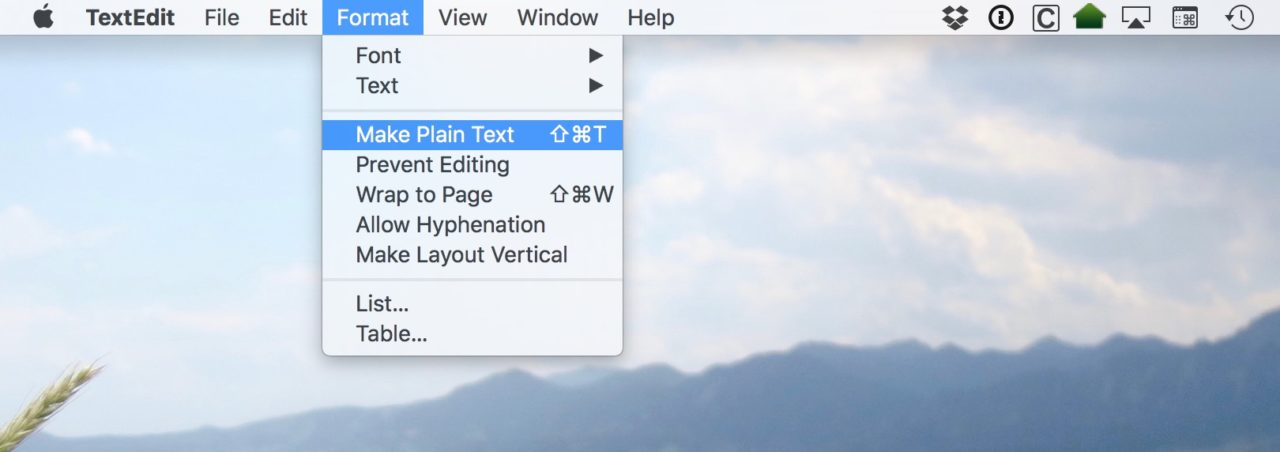Open the View menu
Image resolution: width=1280 pixels, height=452 pixels.
[463, 17]
